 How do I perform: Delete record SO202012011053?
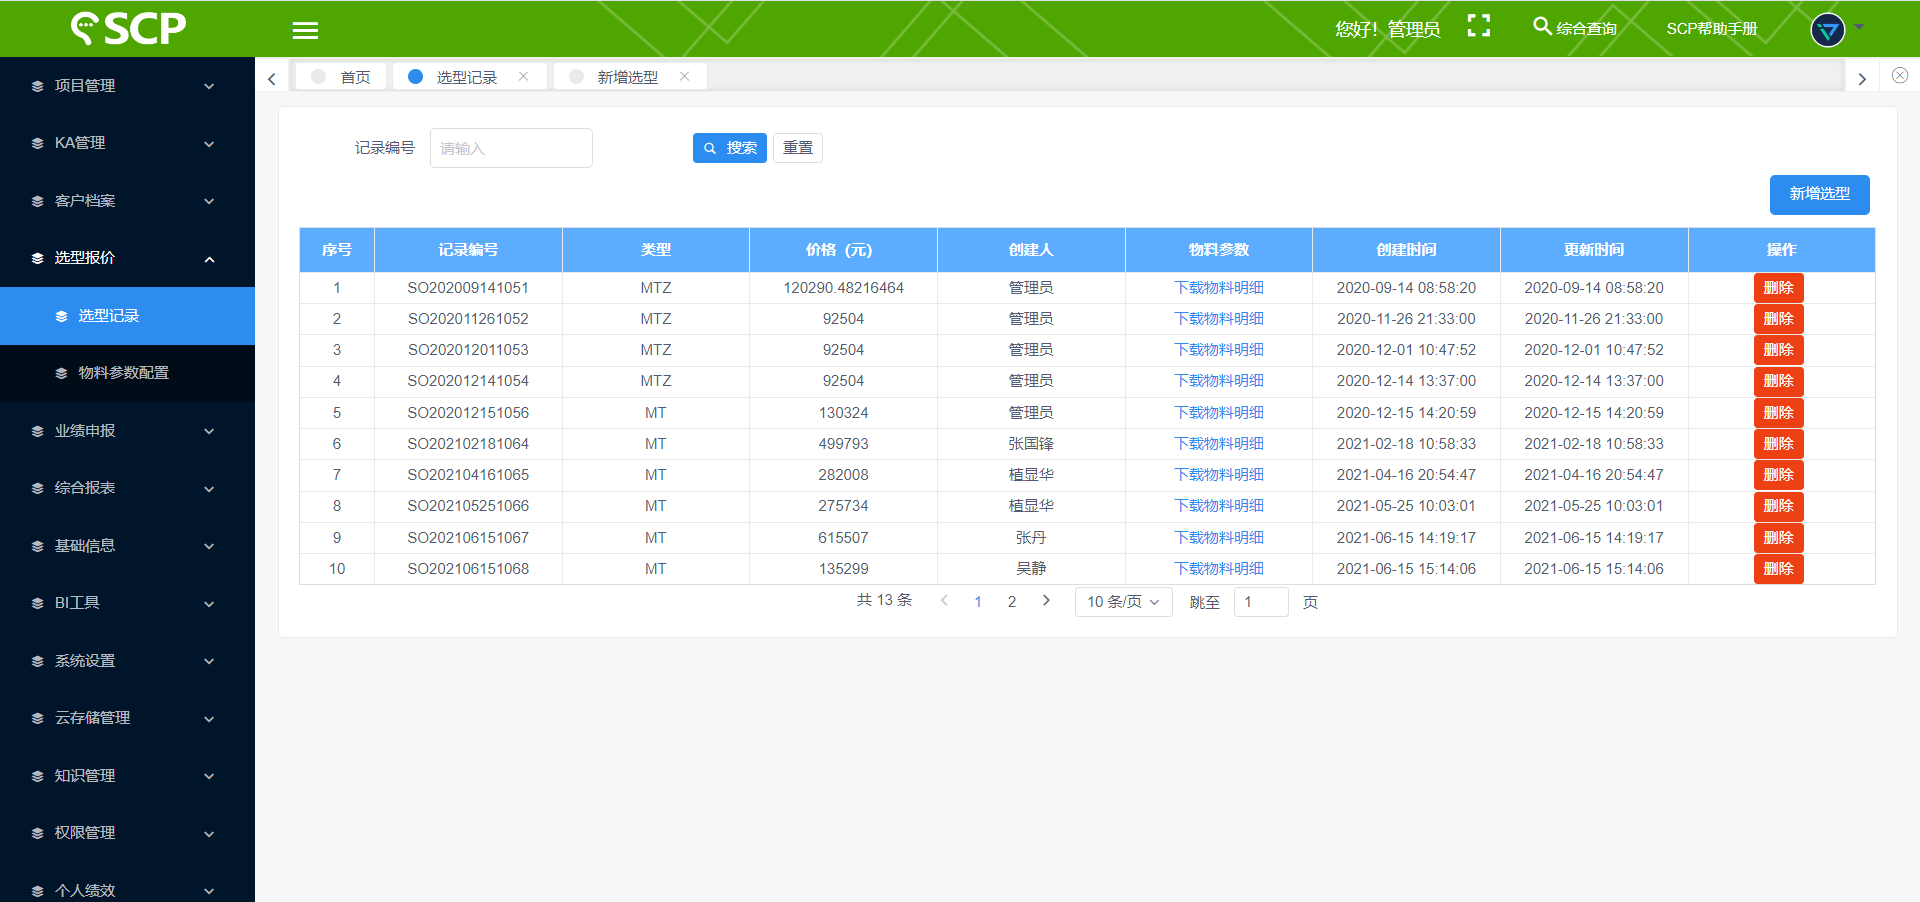click(1778, 350)
